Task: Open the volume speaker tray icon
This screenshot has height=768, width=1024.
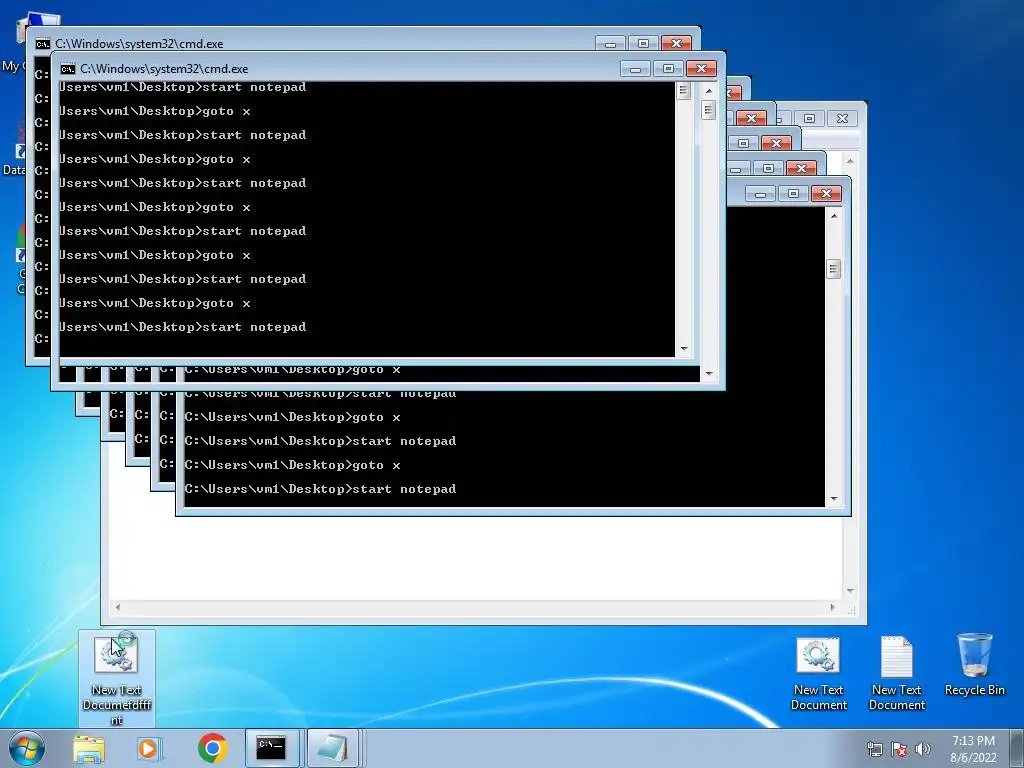Action: pyautogui.click(x=922, y=749)
